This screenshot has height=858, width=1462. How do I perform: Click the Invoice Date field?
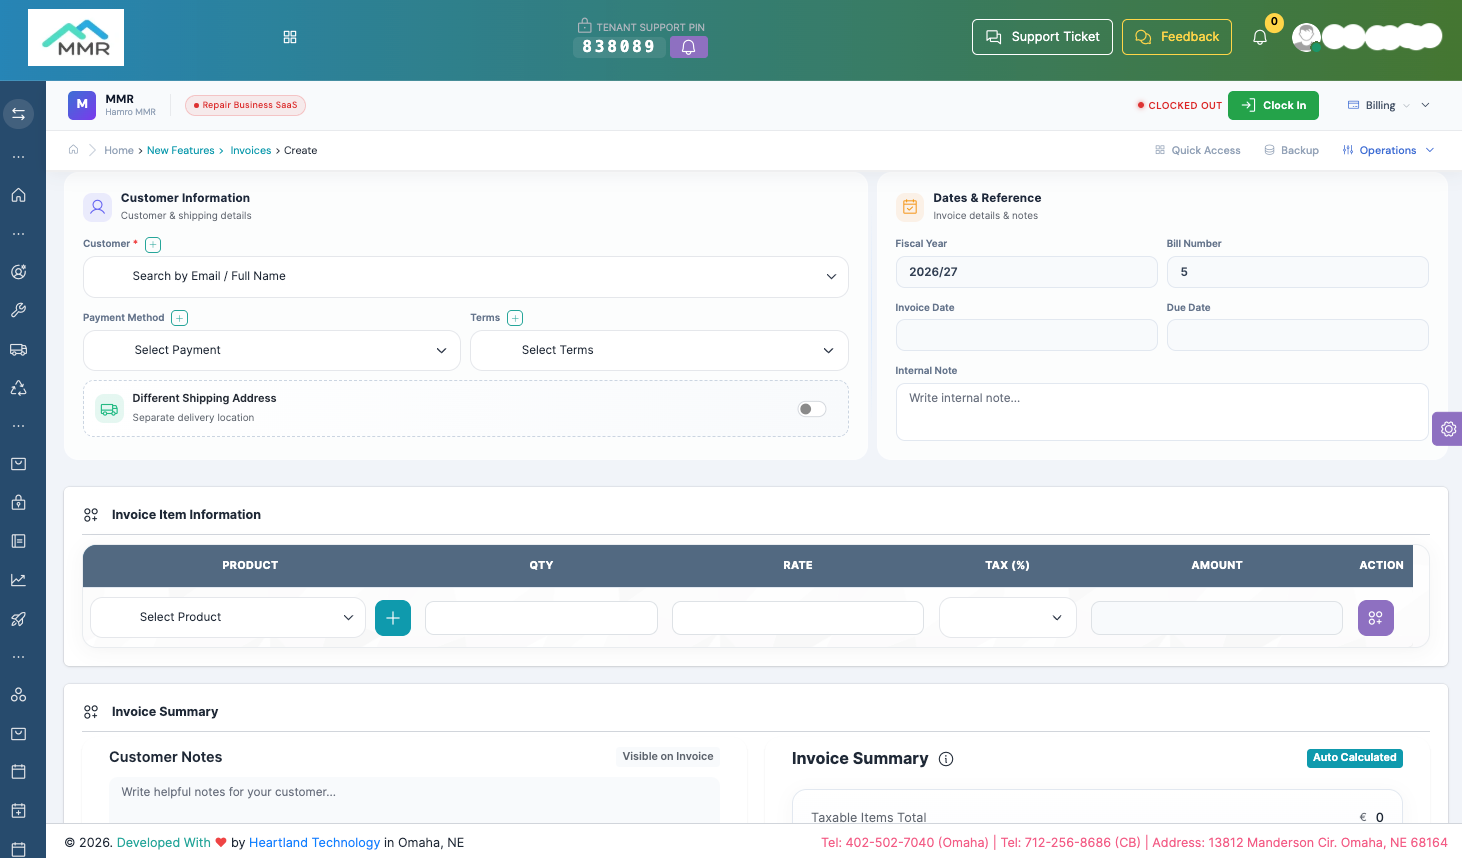(1026, 335)
